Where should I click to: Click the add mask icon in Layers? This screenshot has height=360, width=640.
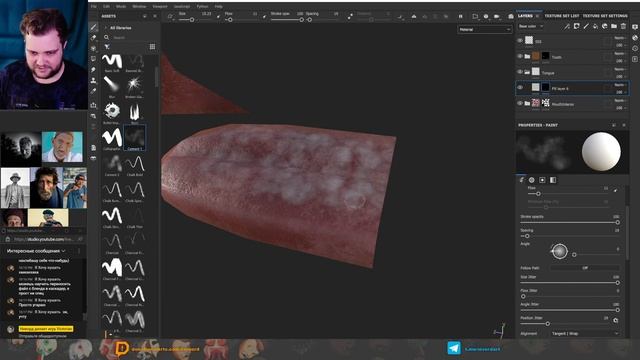tap(576, 27)
